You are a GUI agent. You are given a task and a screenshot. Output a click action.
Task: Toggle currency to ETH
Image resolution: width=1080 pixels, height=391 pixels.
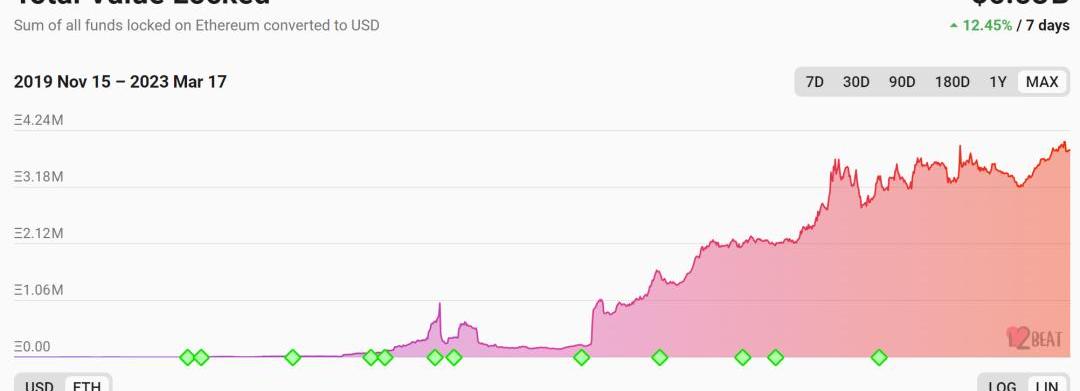click(87, 385)
